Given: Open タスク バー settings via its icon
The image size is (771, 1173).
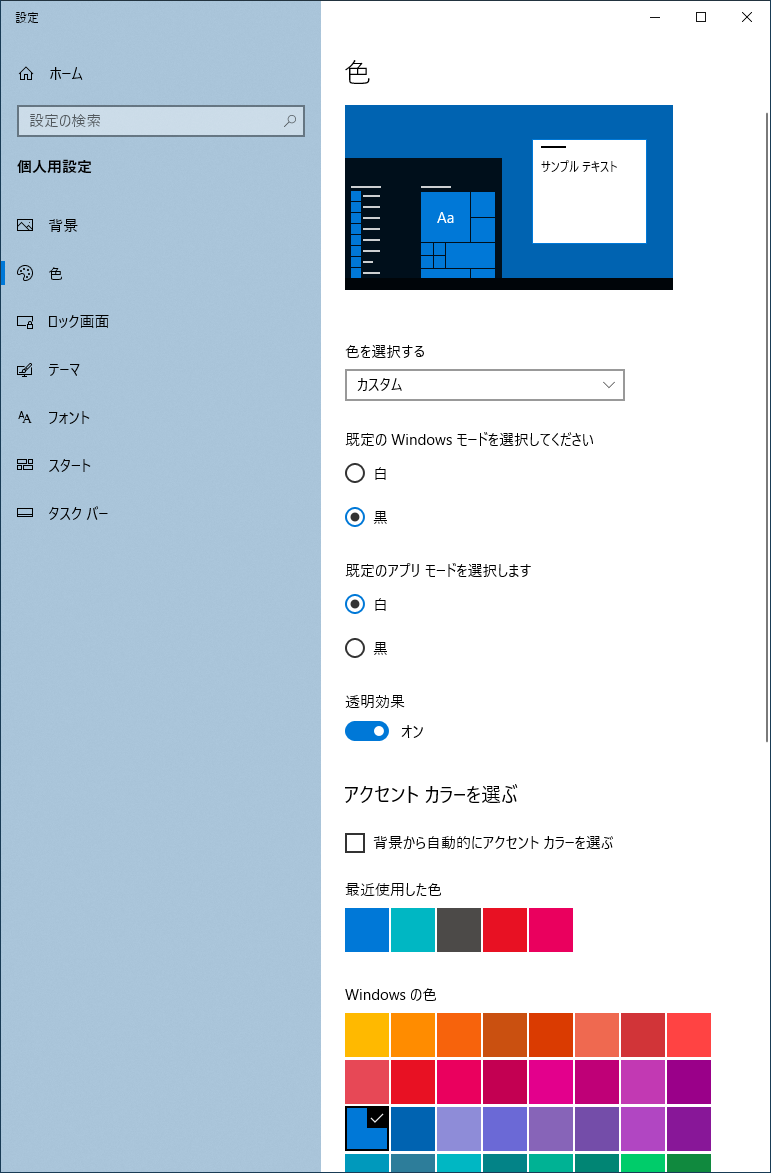Looking at the screenshot, I should pos(25,513).
